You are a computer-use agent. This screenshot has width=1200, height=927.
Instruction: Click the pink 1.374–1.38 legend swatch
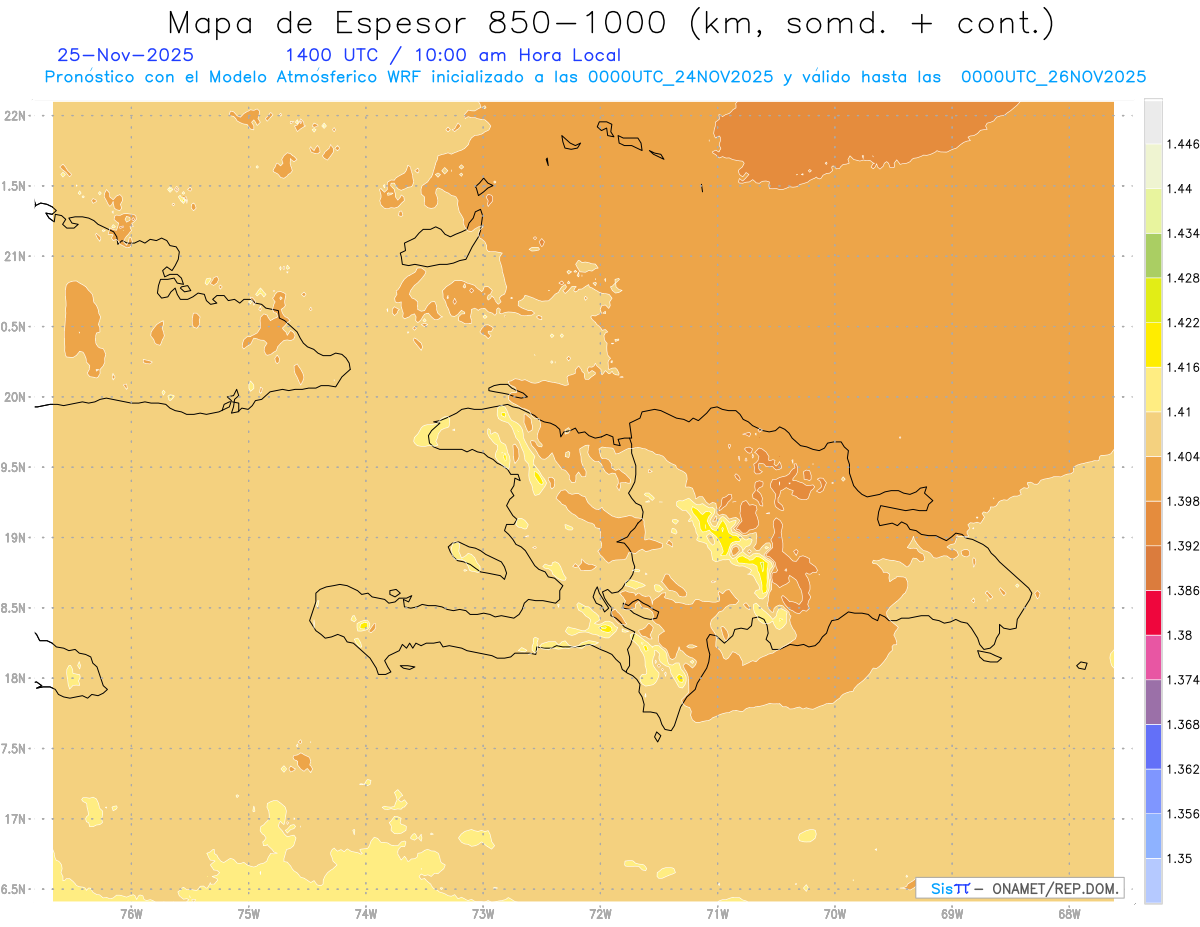click(1153, 657)
